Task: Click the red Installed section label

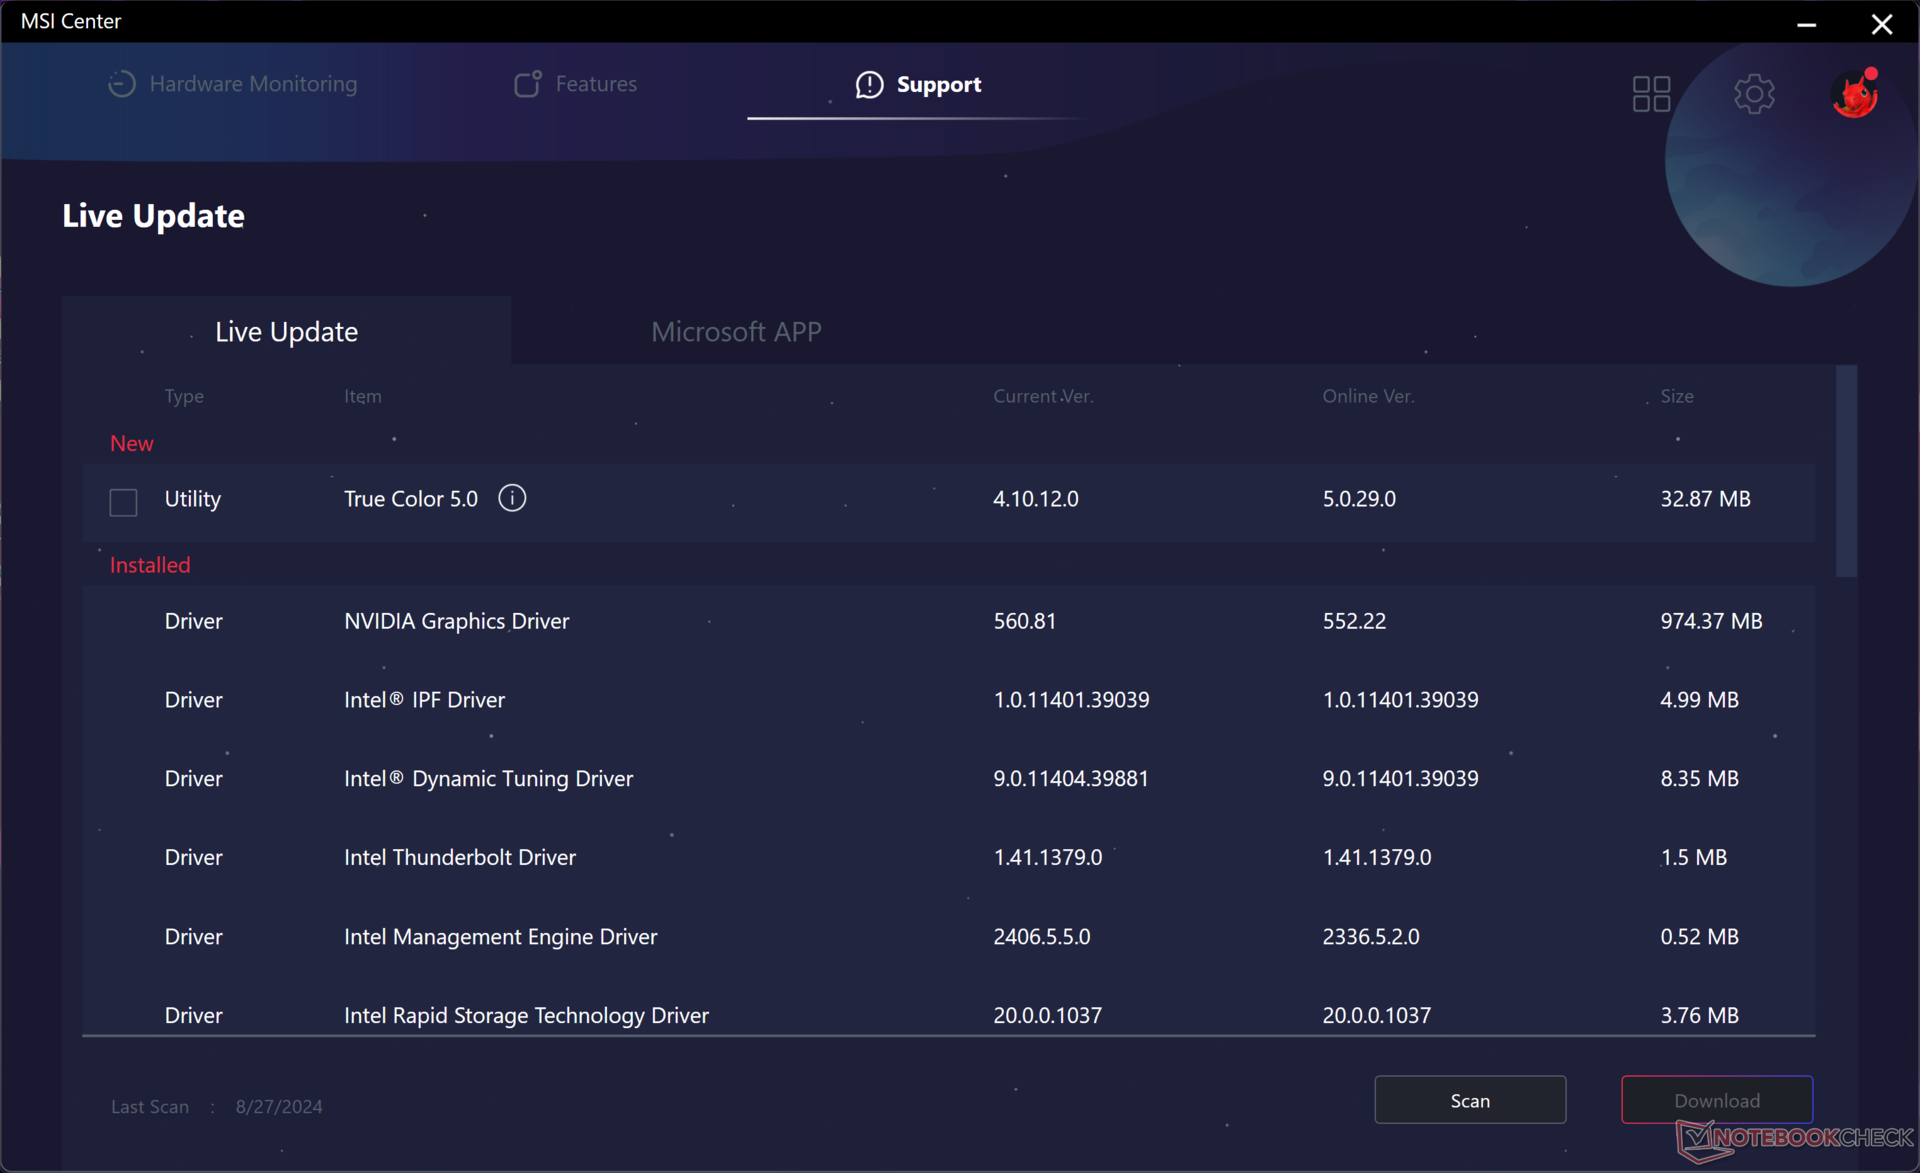Action: (150, 565)
